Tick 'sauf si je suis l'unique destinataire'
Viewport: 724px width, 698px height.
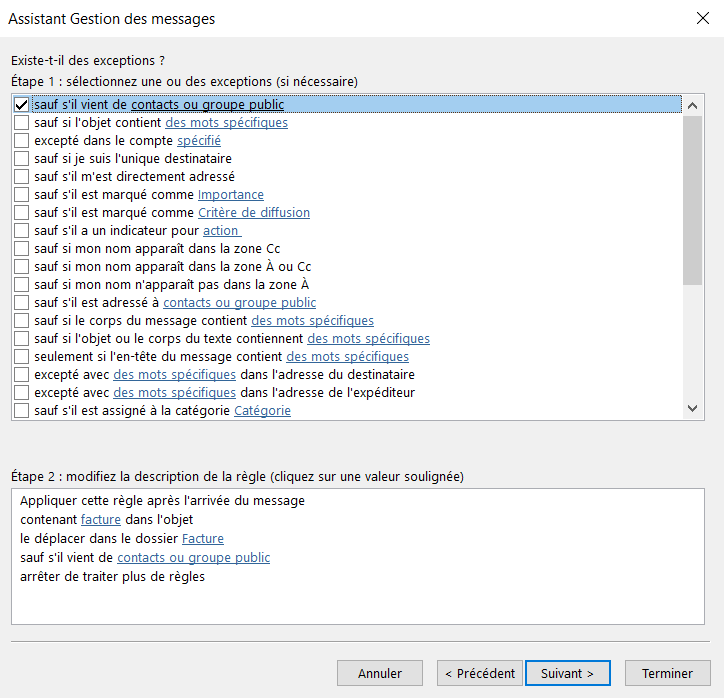point(21,159)
